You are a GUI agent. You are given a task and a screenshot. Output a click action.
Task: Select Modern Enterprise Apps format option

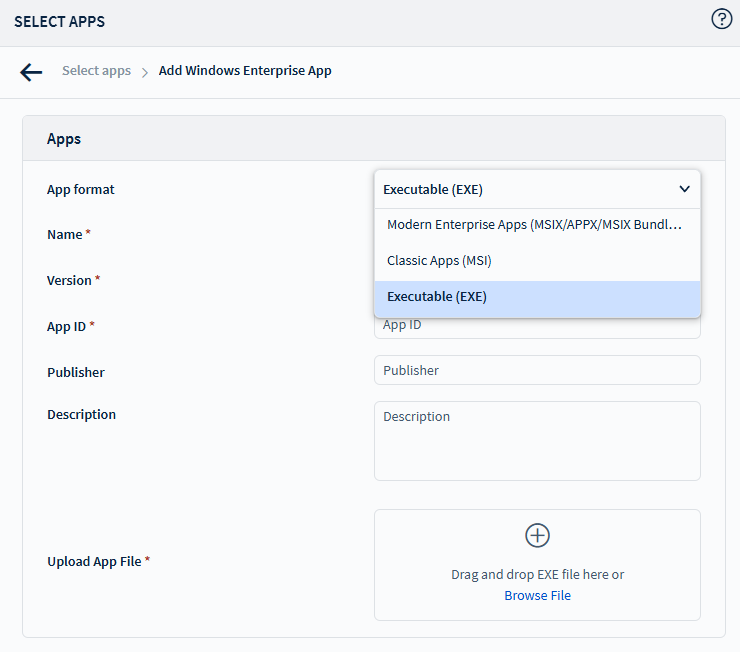tap(535, 225)
